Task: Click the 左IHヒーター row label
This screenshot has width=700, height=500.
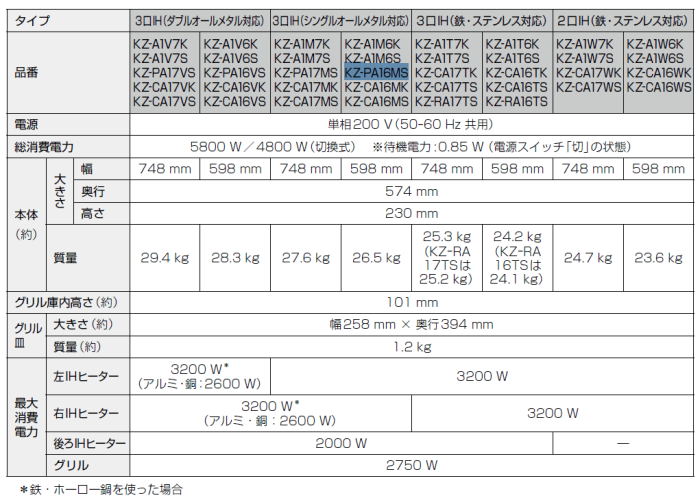Action: coord(86,376)
